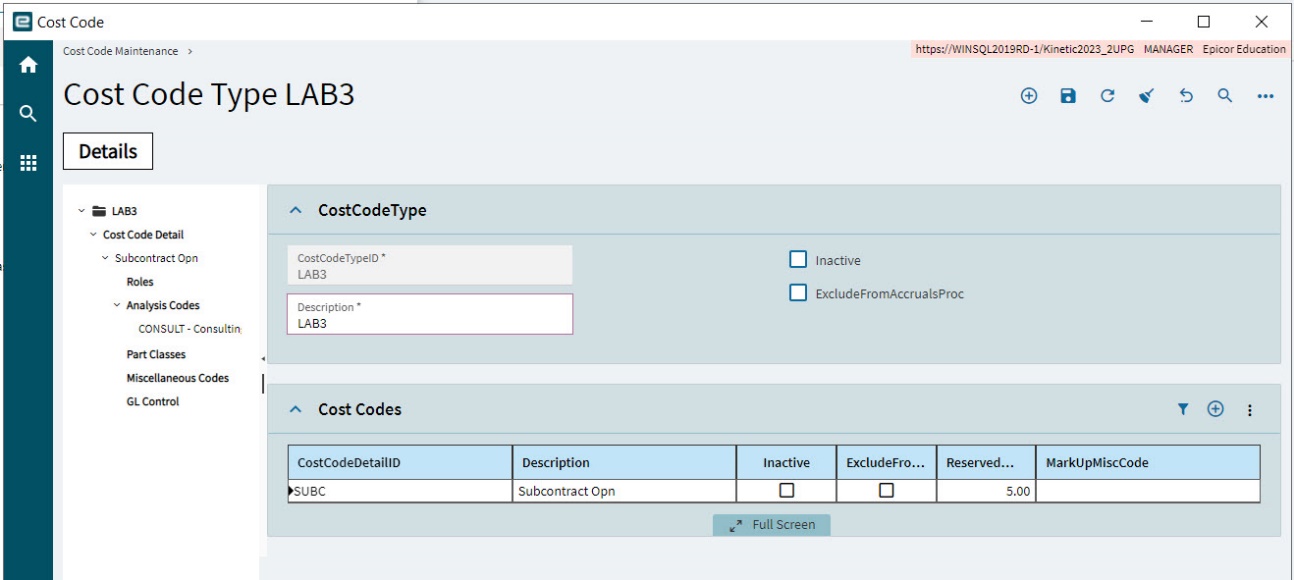Open the apps grid menu in the sidebar
The image size is (1294, 580).
coord(28,163)
